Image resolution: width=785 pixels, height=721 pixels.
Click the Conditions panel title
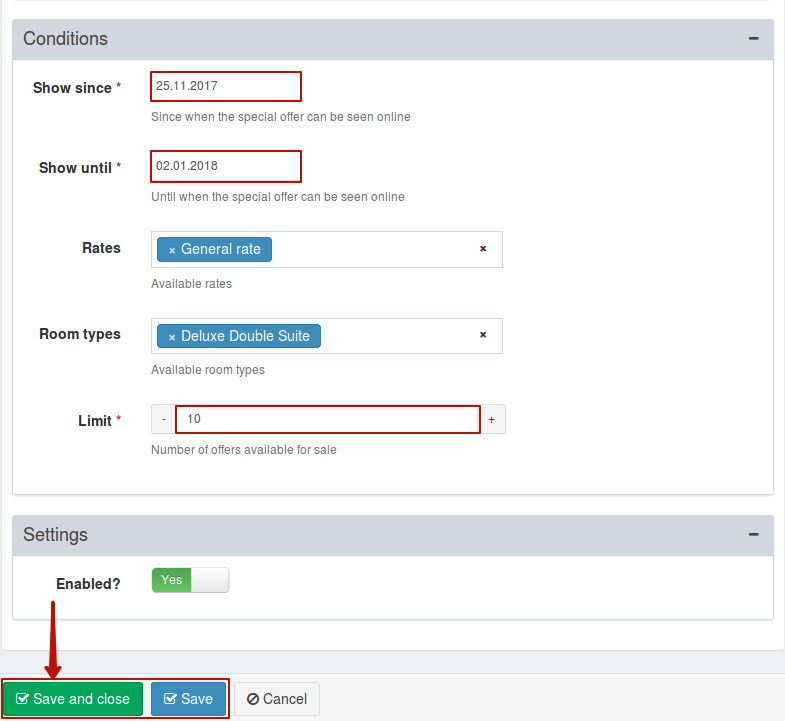pyautogui.click(x=66, y=39)
